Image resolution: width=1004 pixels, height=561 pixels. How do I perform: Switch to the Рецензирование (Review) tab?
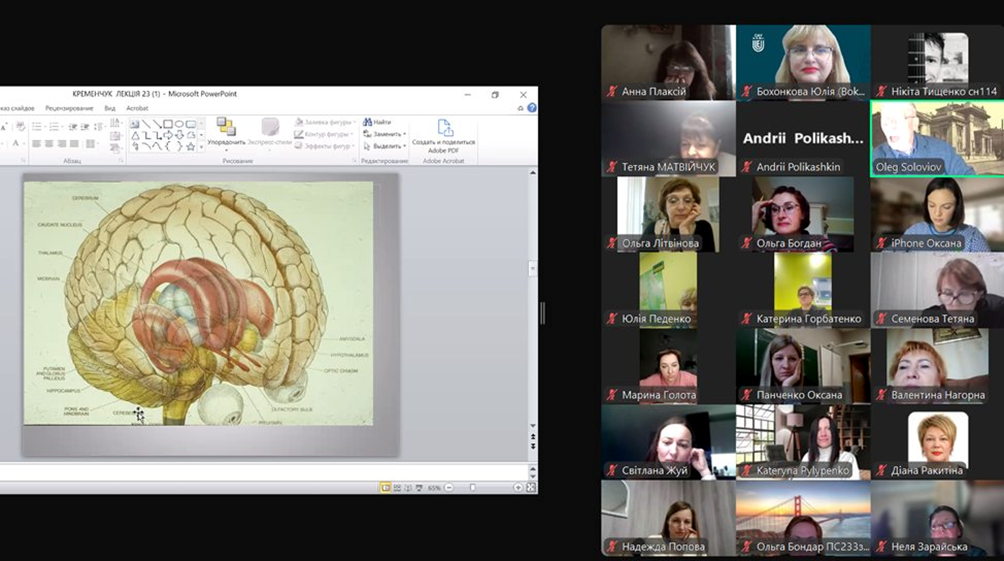point(69,108)
